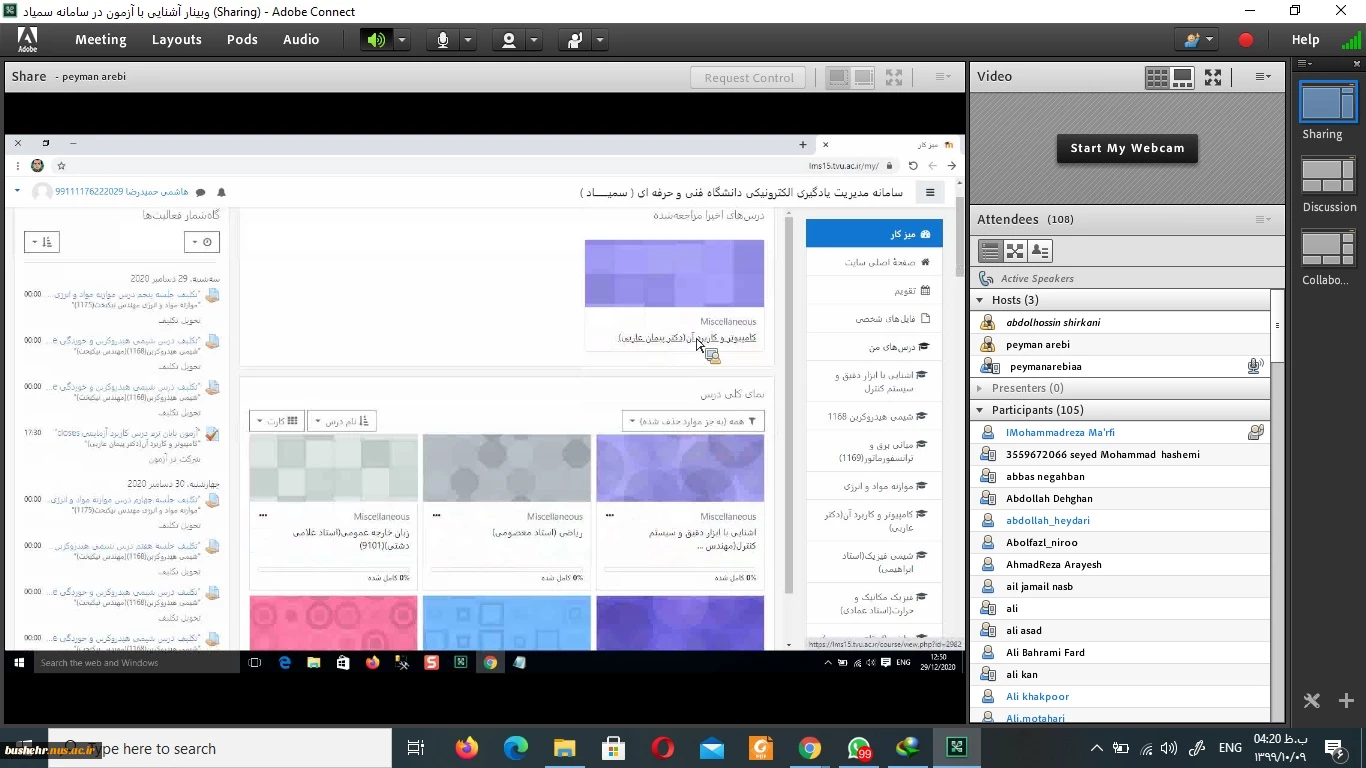Click peymanarebiaa microphone status icon
The image size is (1366, 768).
click(1254, 366)
